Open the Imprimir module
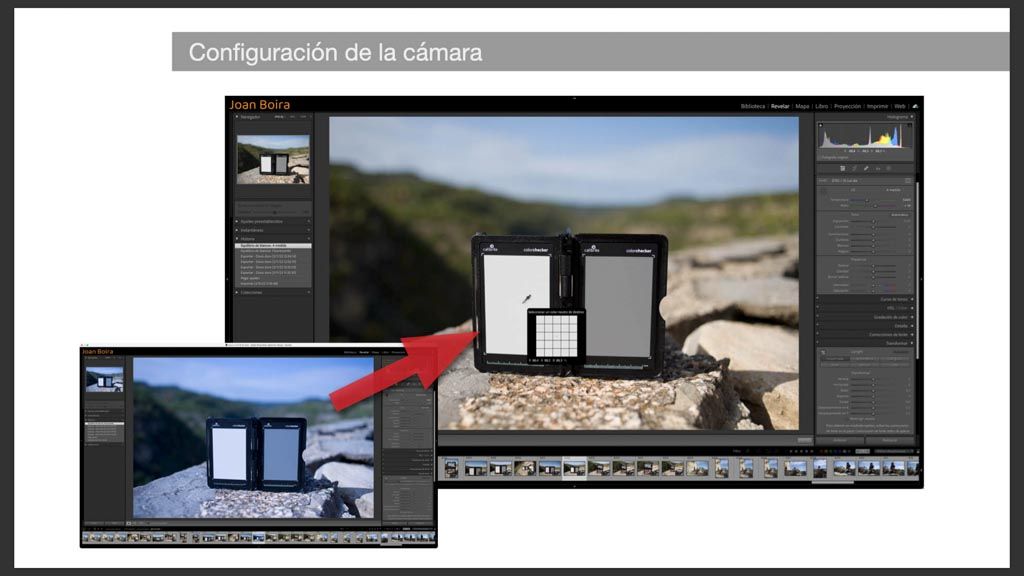This screenshot has height=576, width=1024. click(x=877, y=105)
